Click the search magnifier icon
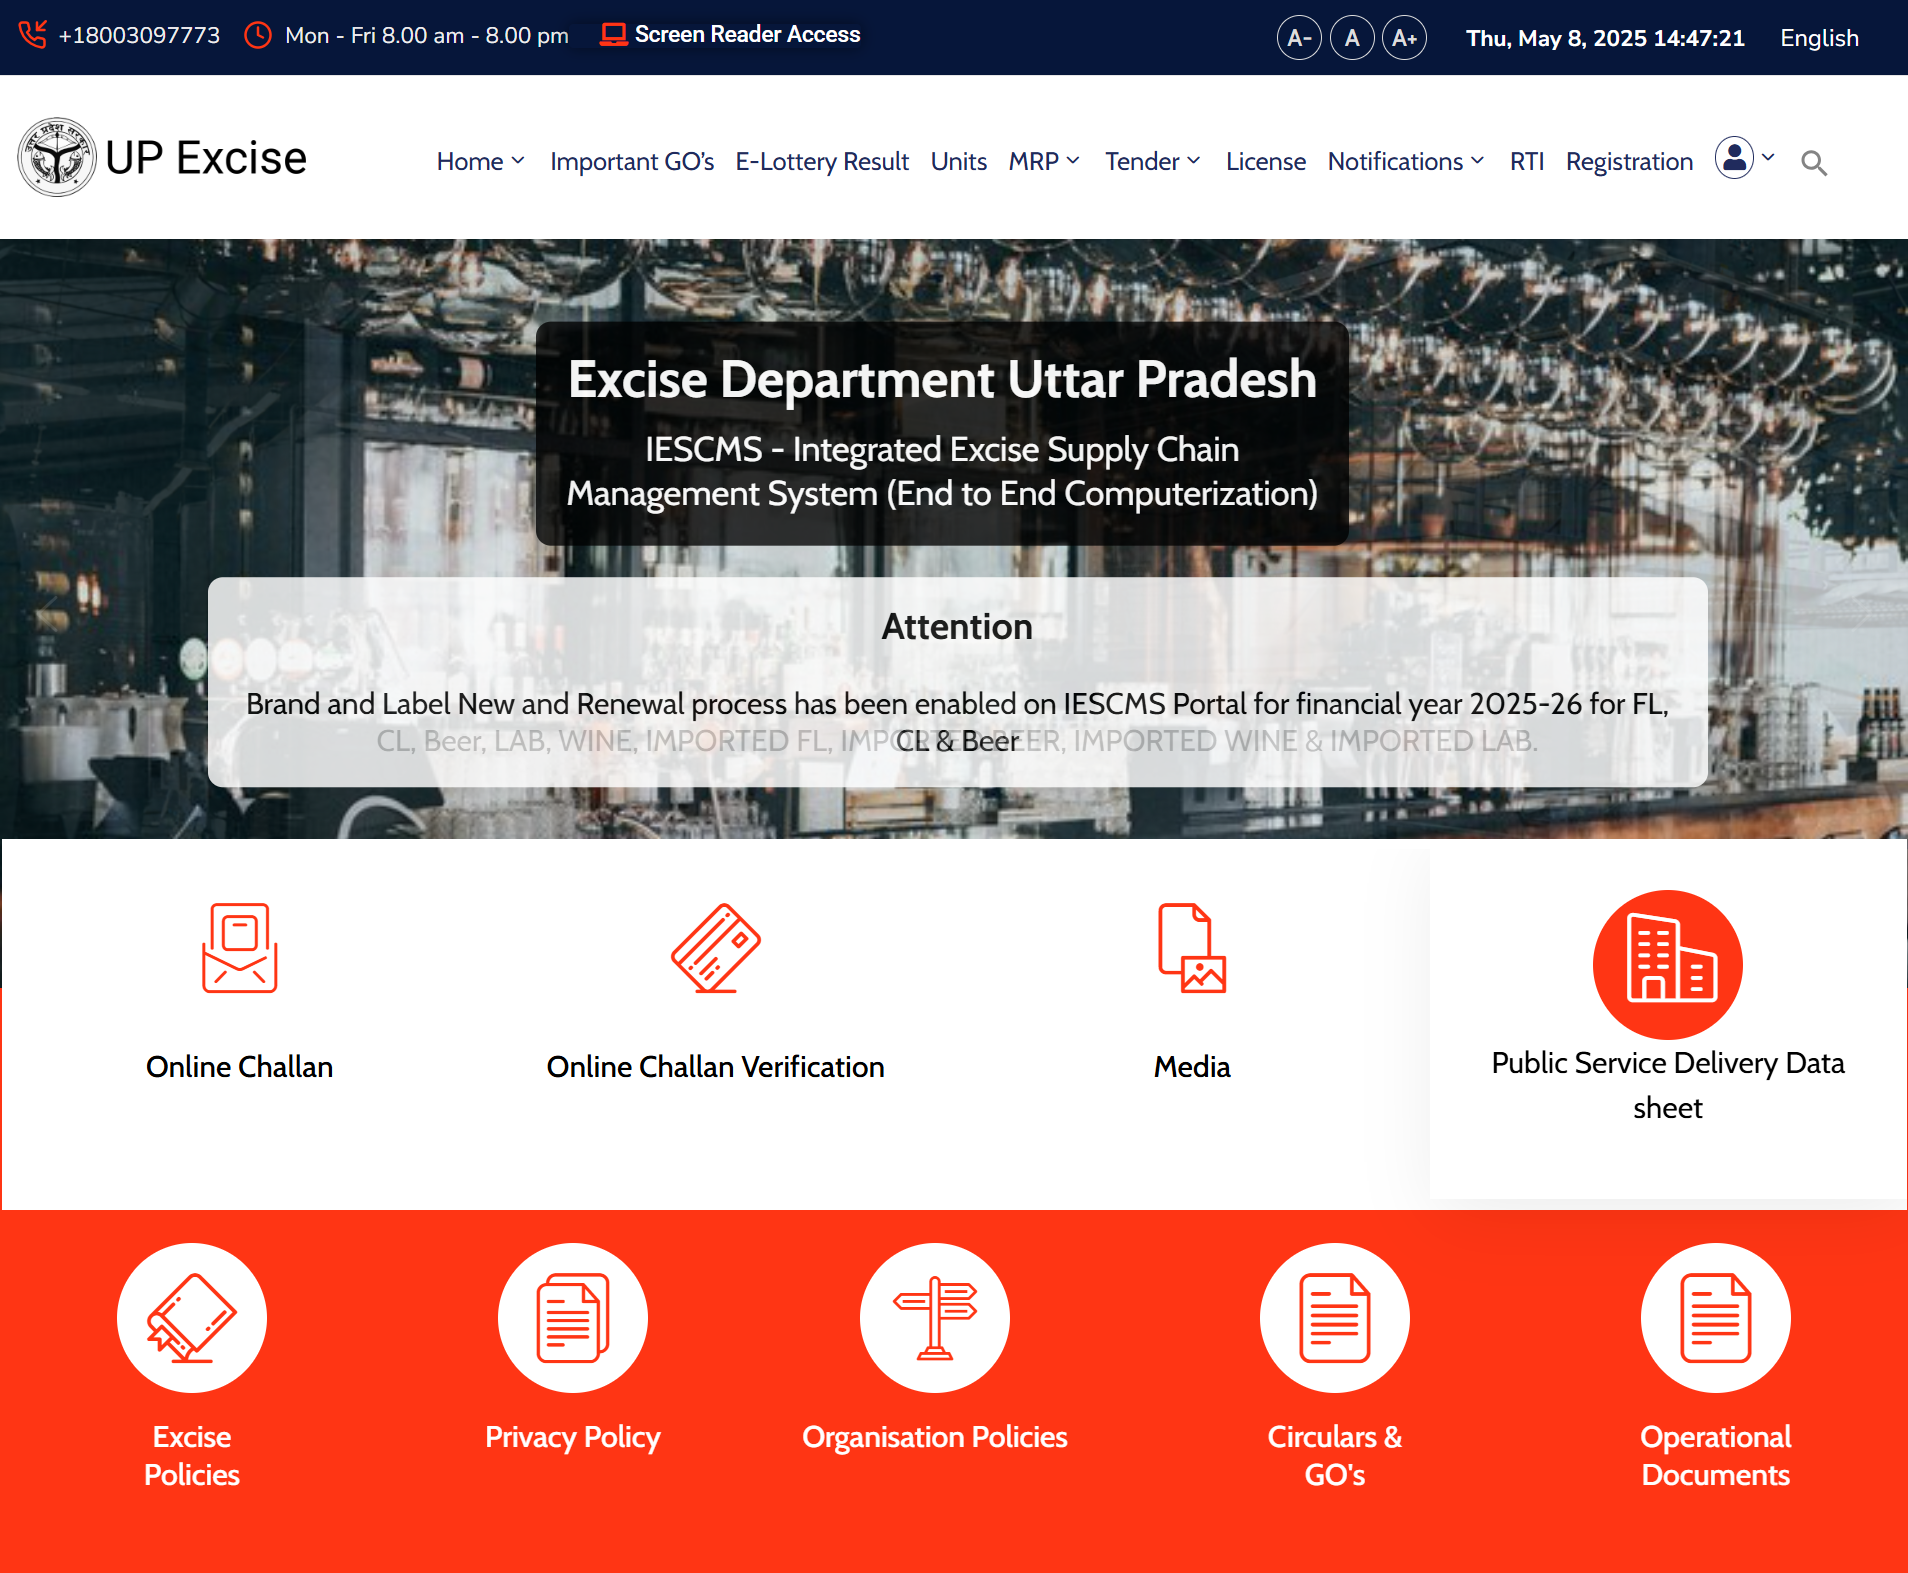Image resolution: width=1908 pixels, height=1573 pixels. point(1814,163)
